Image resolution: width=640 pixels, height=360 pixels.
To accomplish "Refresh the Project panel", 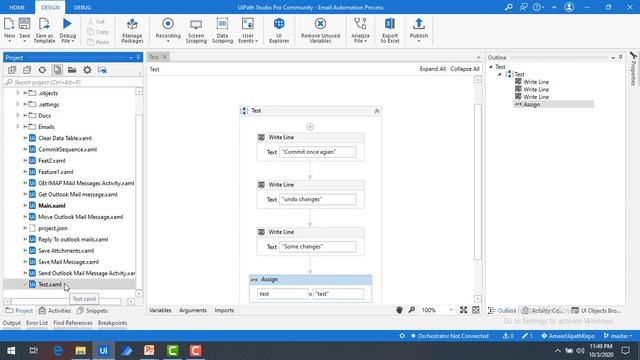I will pyautogui.click(x=42, y=70).
